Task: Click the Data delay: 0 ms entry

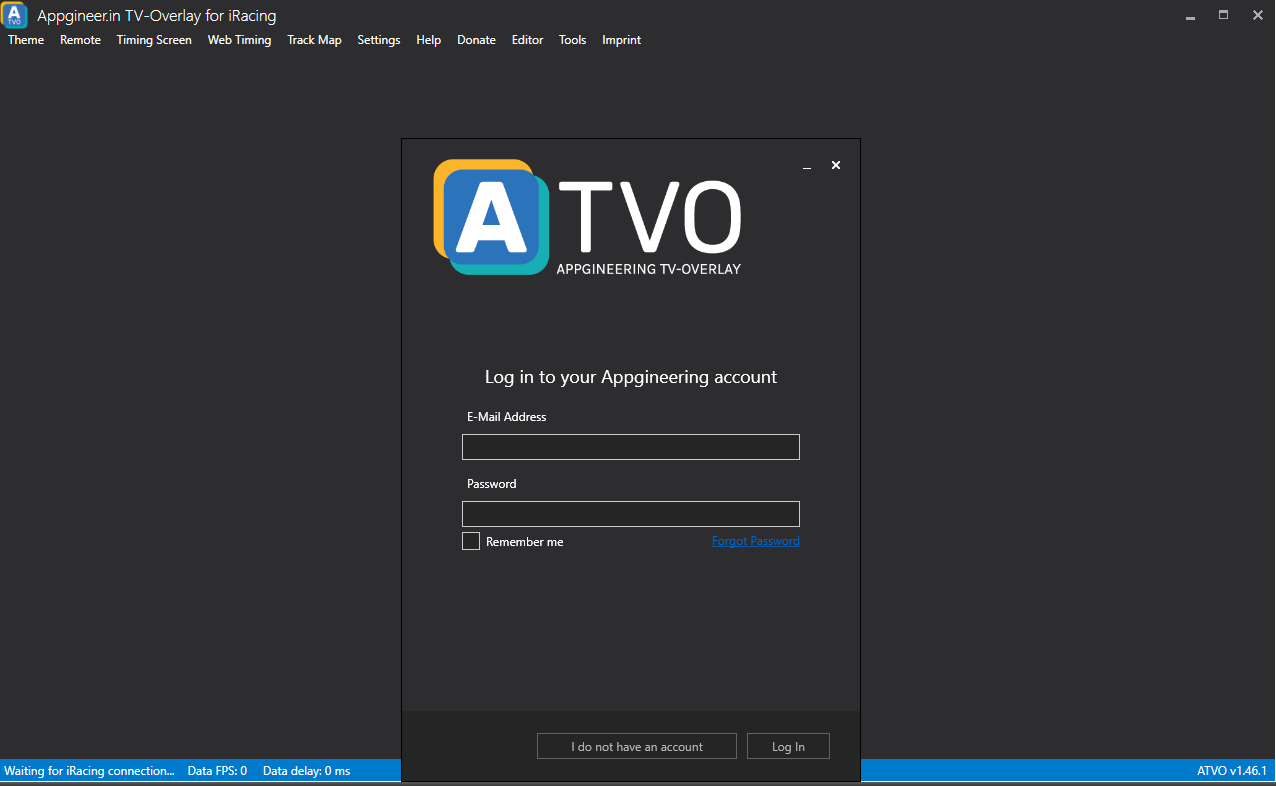Action: pyautogui.click(x=306, y=771)
